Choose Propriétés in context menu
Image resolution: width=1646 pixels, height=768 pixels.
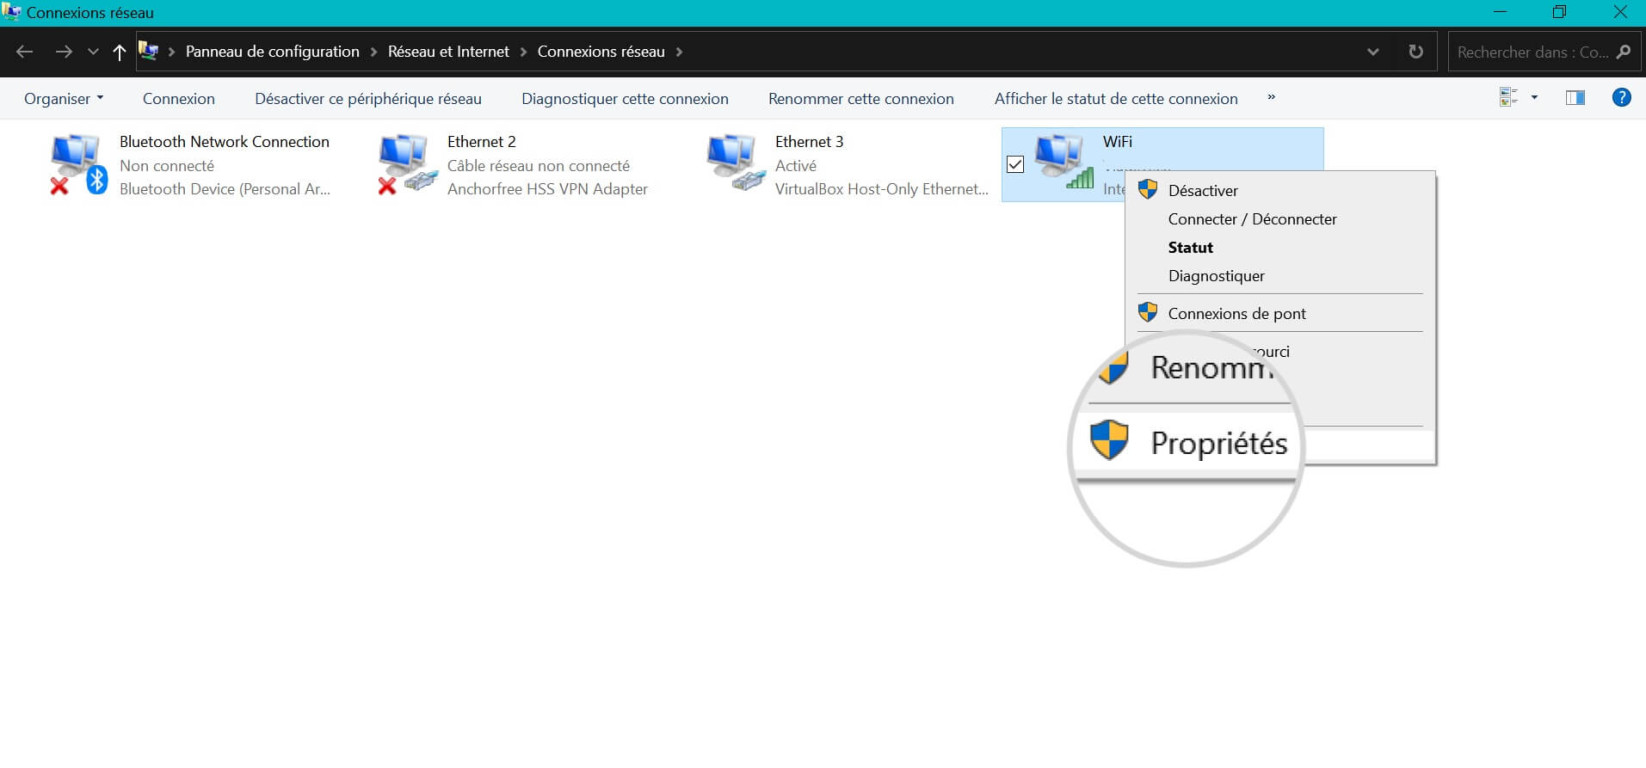[x=1218, y=442]
